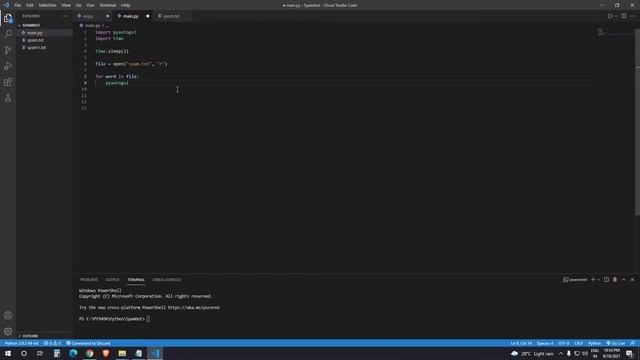This screenshot has width=640, height=360.
Task: Open the Go menu
Action: tap(78, 5)
